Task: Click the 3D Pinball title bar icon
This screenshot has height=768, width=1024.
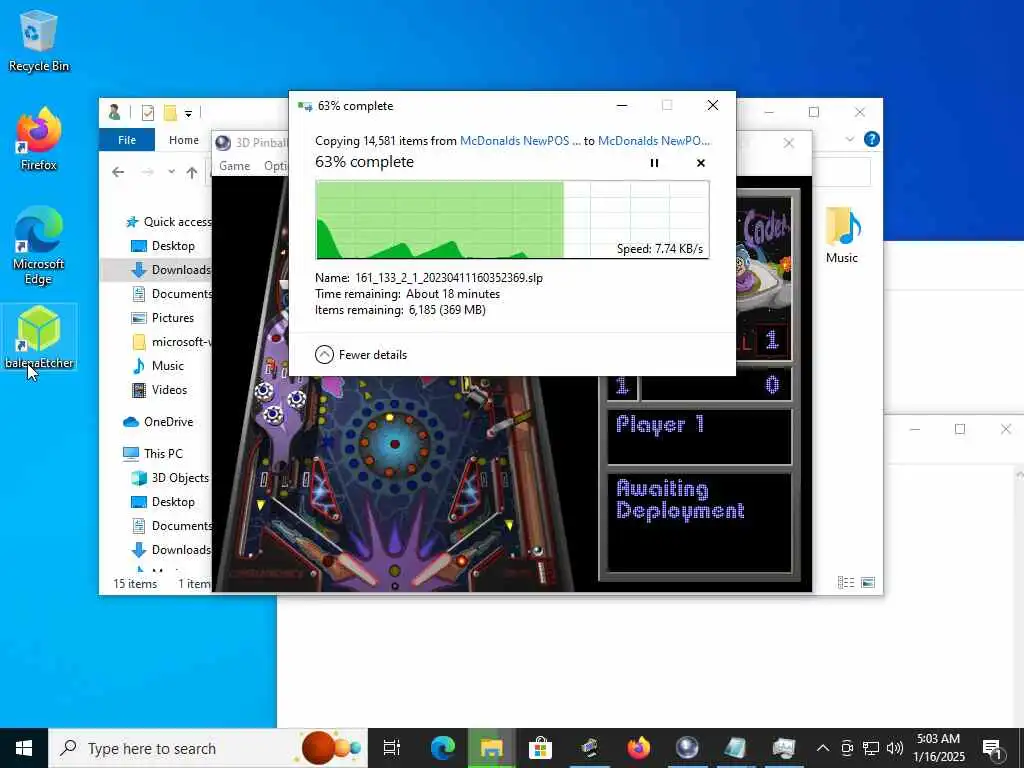Action: [x=223, y=142]
